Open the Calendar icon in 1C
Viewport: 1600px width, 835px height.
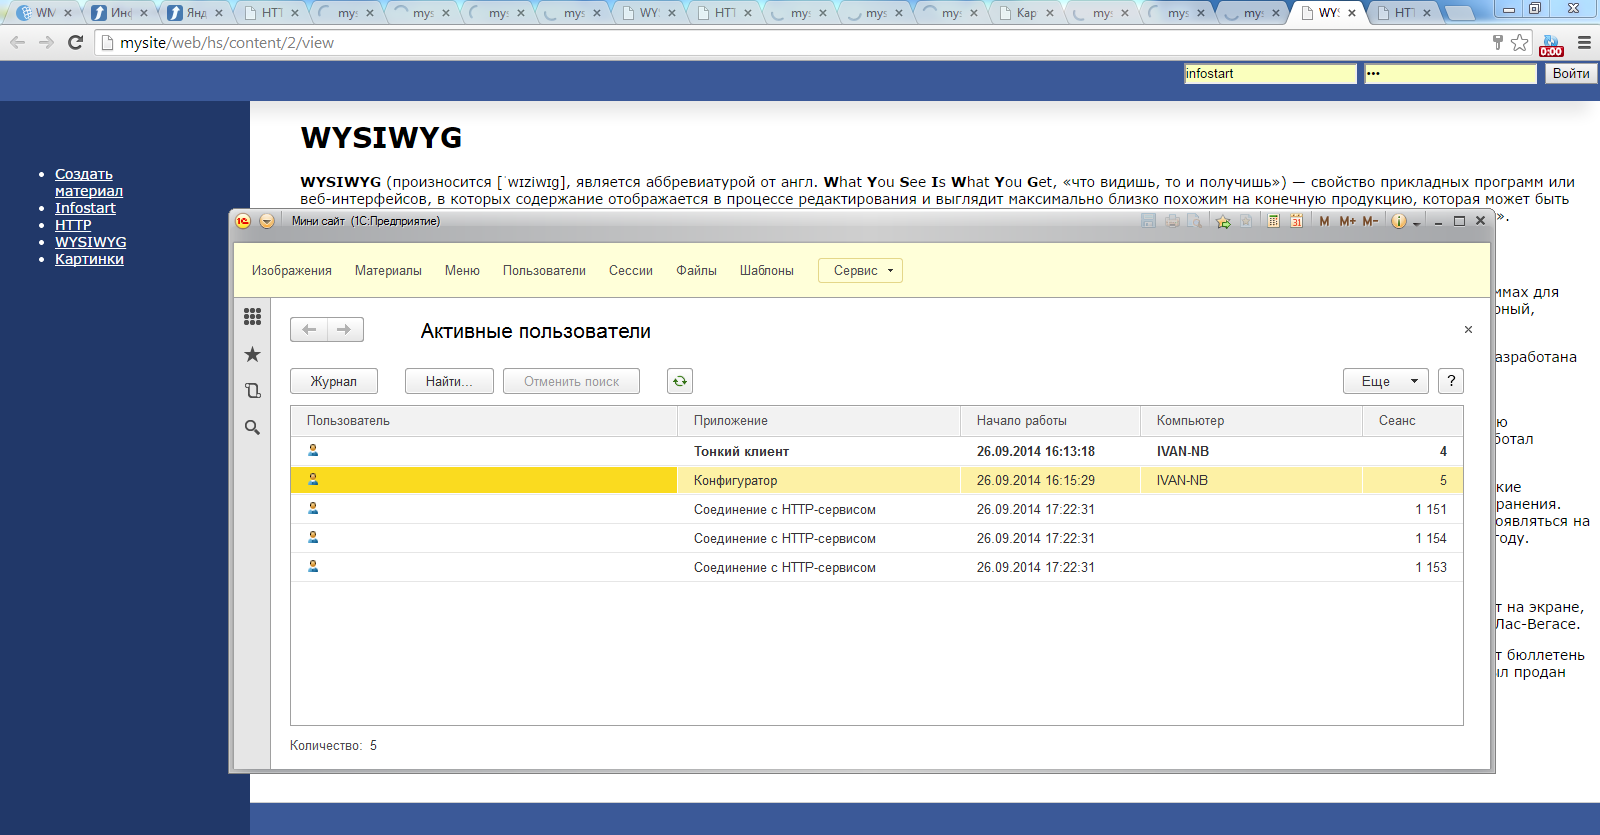(1296, 221)
